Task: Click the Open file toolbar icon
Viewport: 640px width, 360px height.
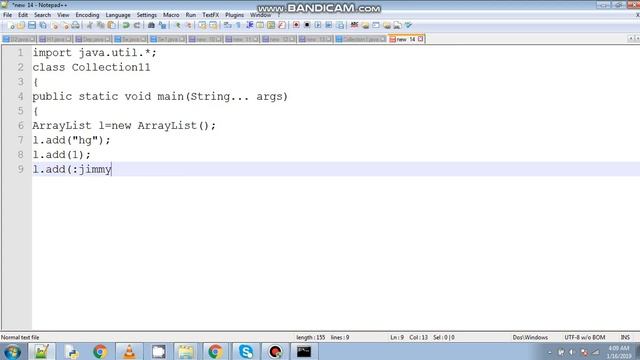Action: (x=21, y=25)
